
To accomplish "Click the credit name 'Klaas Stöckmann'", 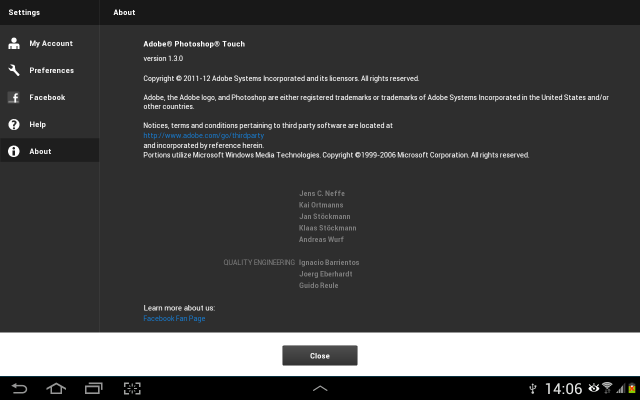I will point(328,228).
